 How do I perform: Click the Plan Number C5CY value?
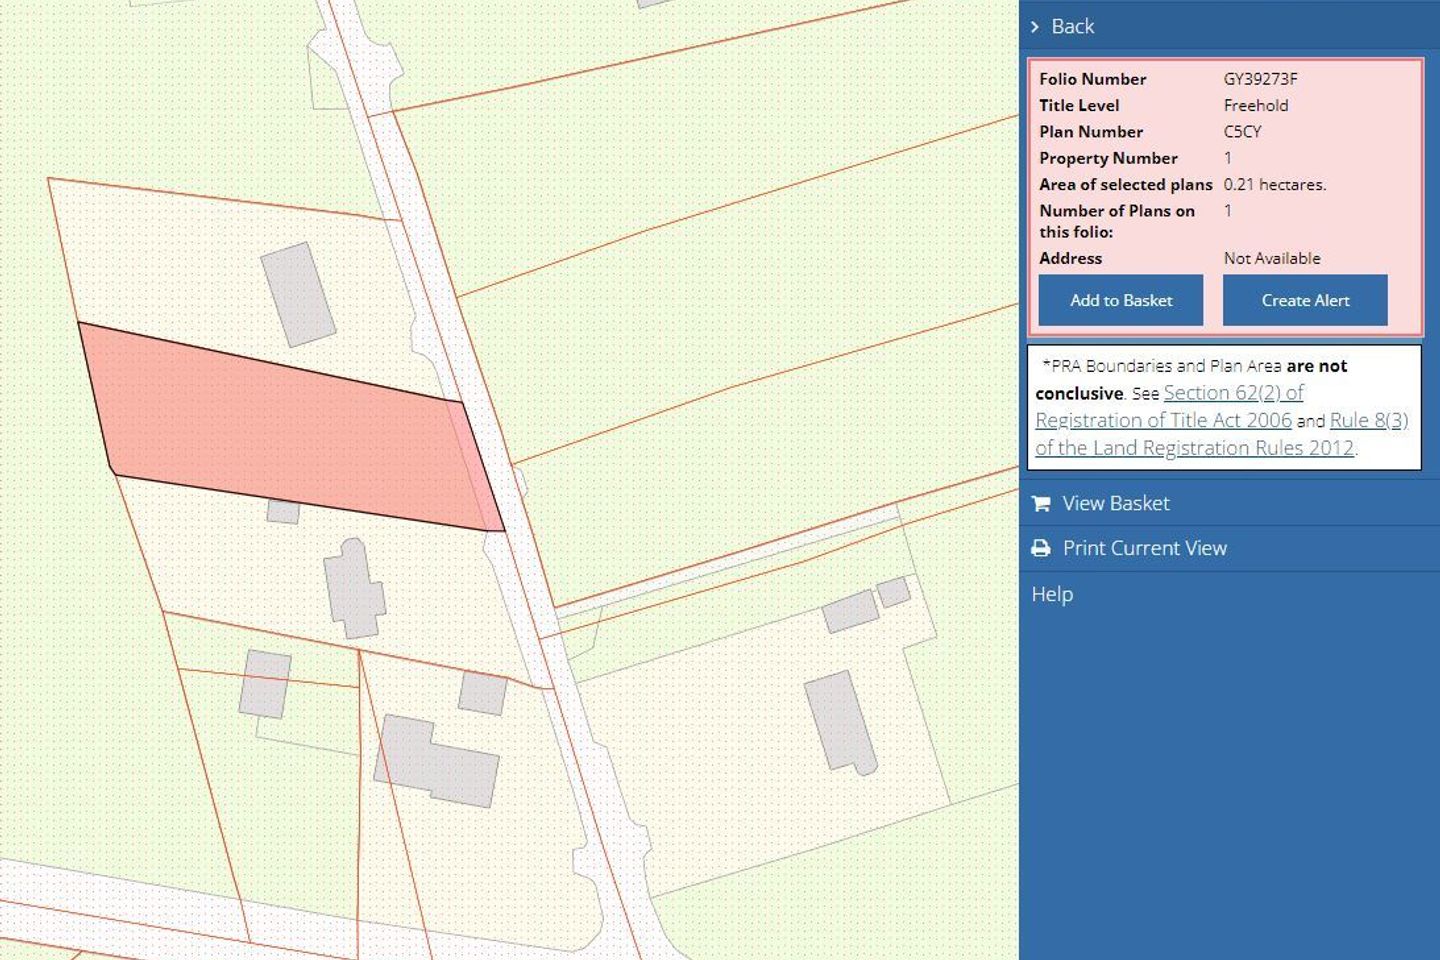pos(1243,131)
